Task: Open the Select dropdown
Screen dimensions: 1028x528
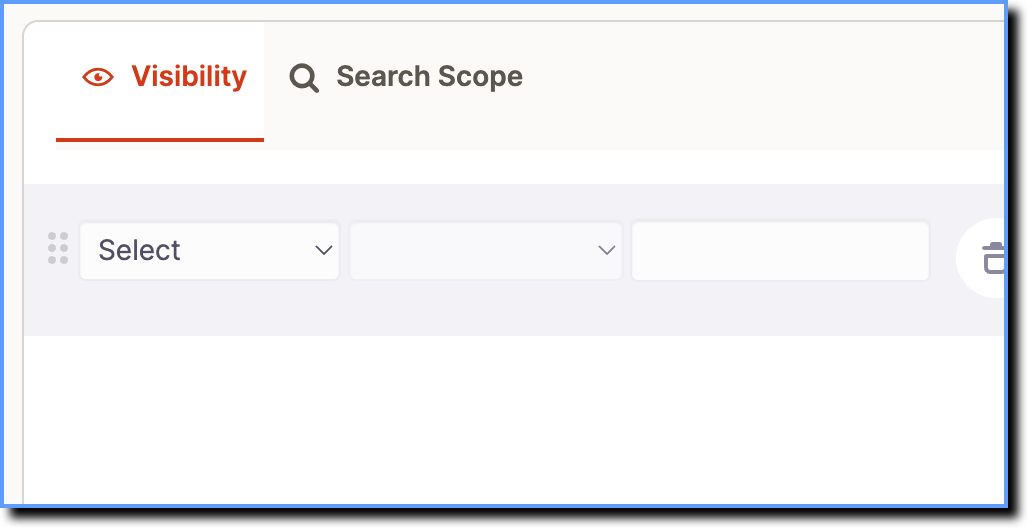Action: (x=209, y=251)
